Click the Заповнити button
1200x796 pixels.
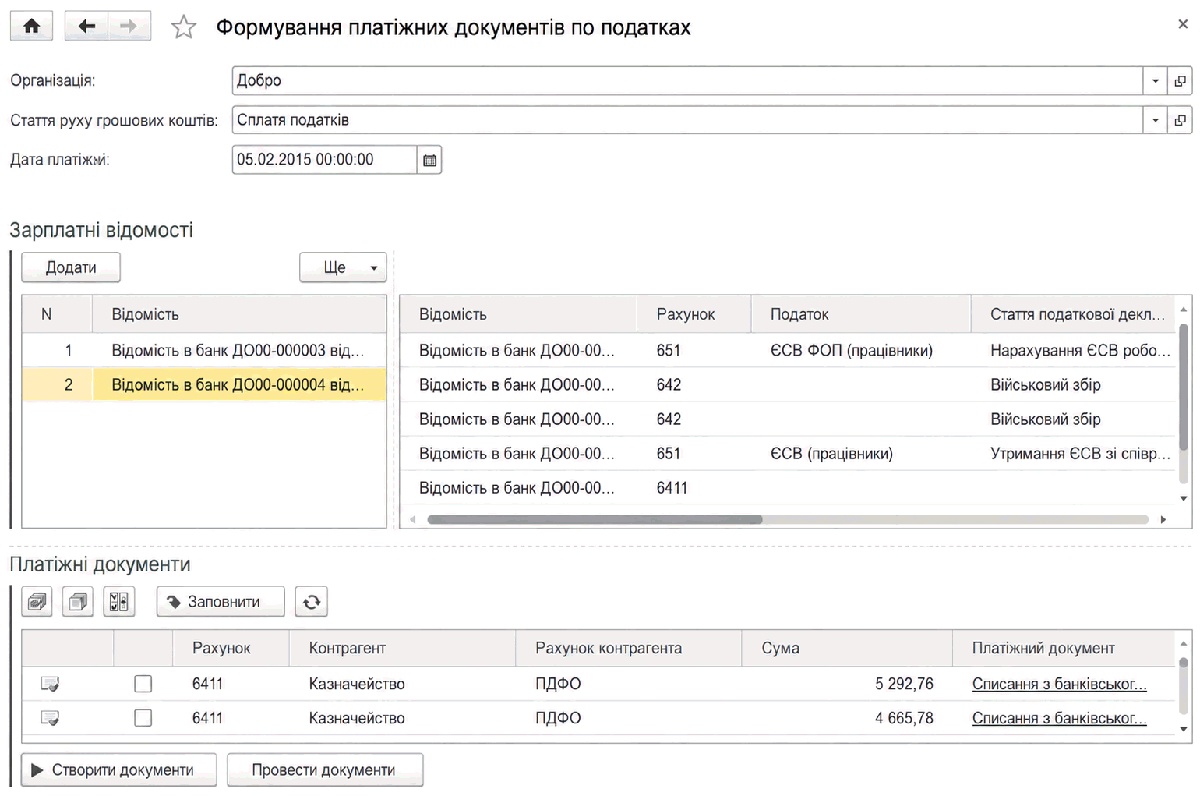coord(221,602)
